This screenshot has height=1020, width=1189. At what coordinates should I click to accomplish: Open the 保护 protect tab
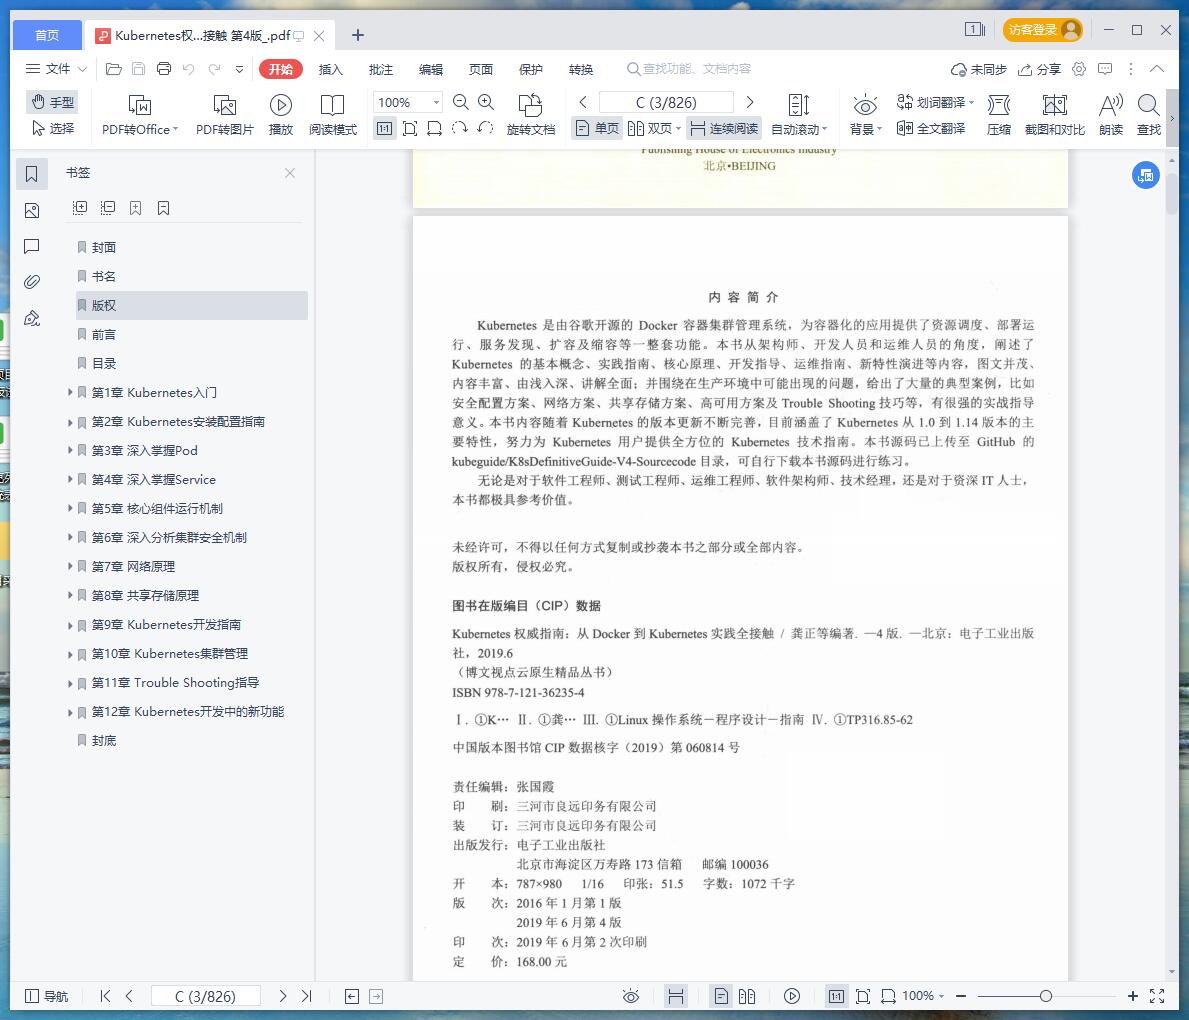tap(531, 69)
